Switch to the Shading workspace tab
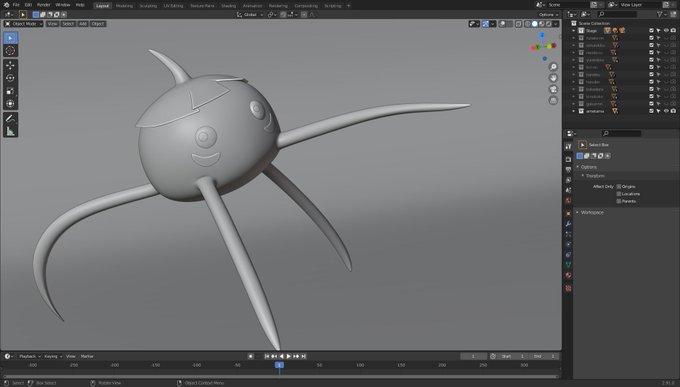Screen dimensions: 680x387 229,6
